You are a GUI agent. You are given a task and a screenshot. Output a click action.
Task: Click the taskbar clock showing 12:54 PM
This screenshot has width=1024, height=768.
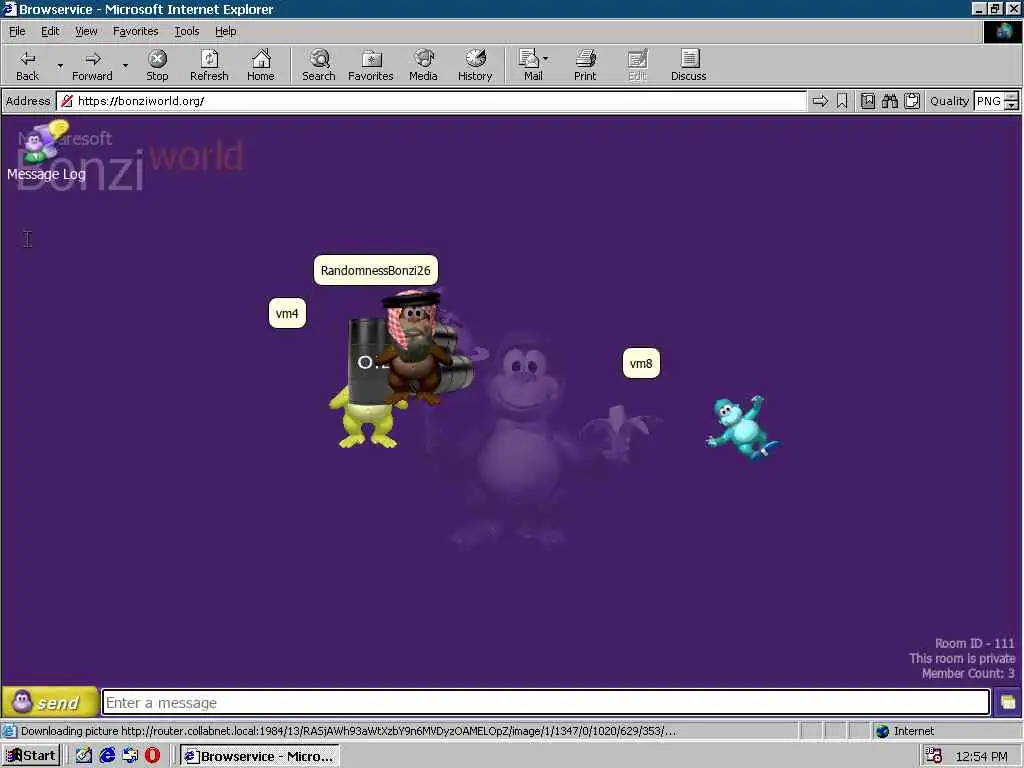(982, 756)
